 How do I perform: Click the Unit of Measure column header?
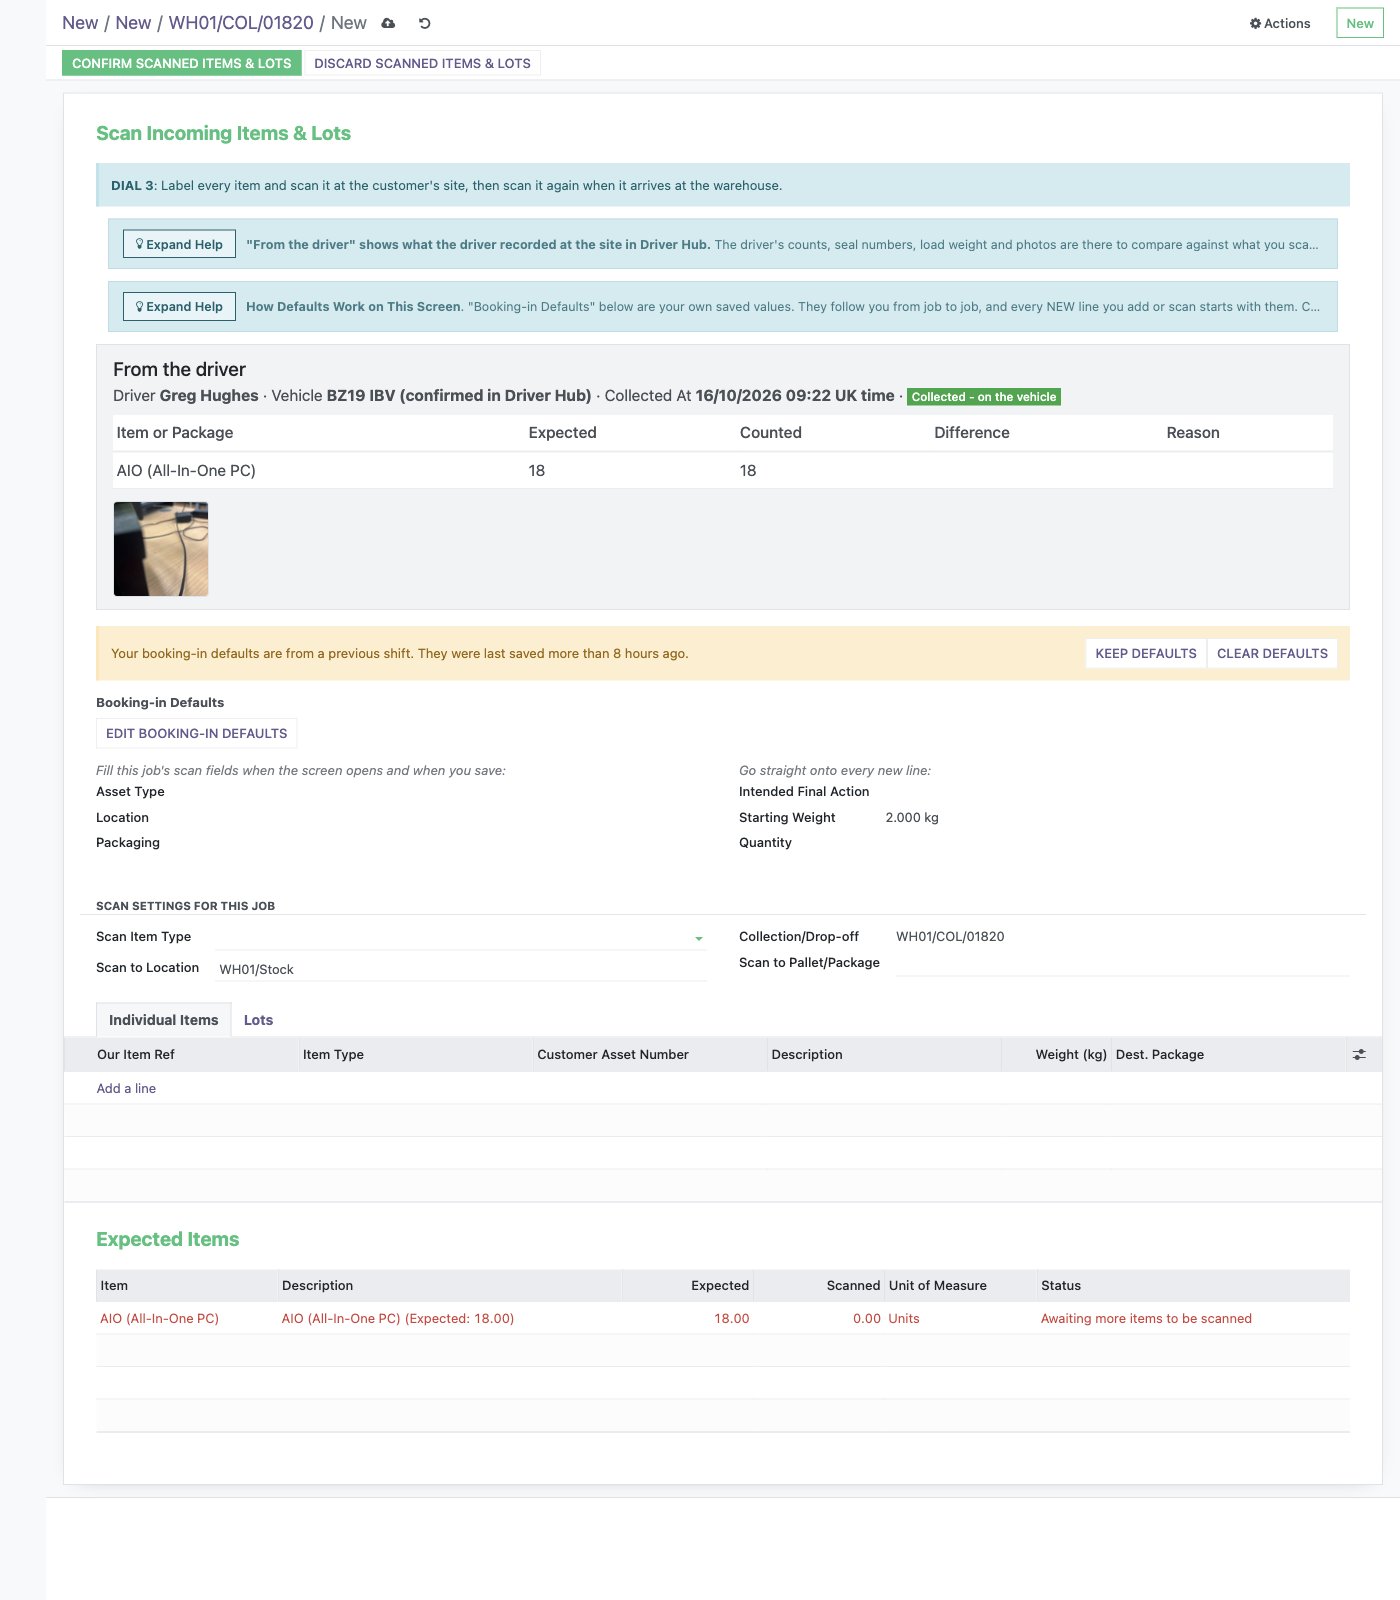(x=960, y=1285)
